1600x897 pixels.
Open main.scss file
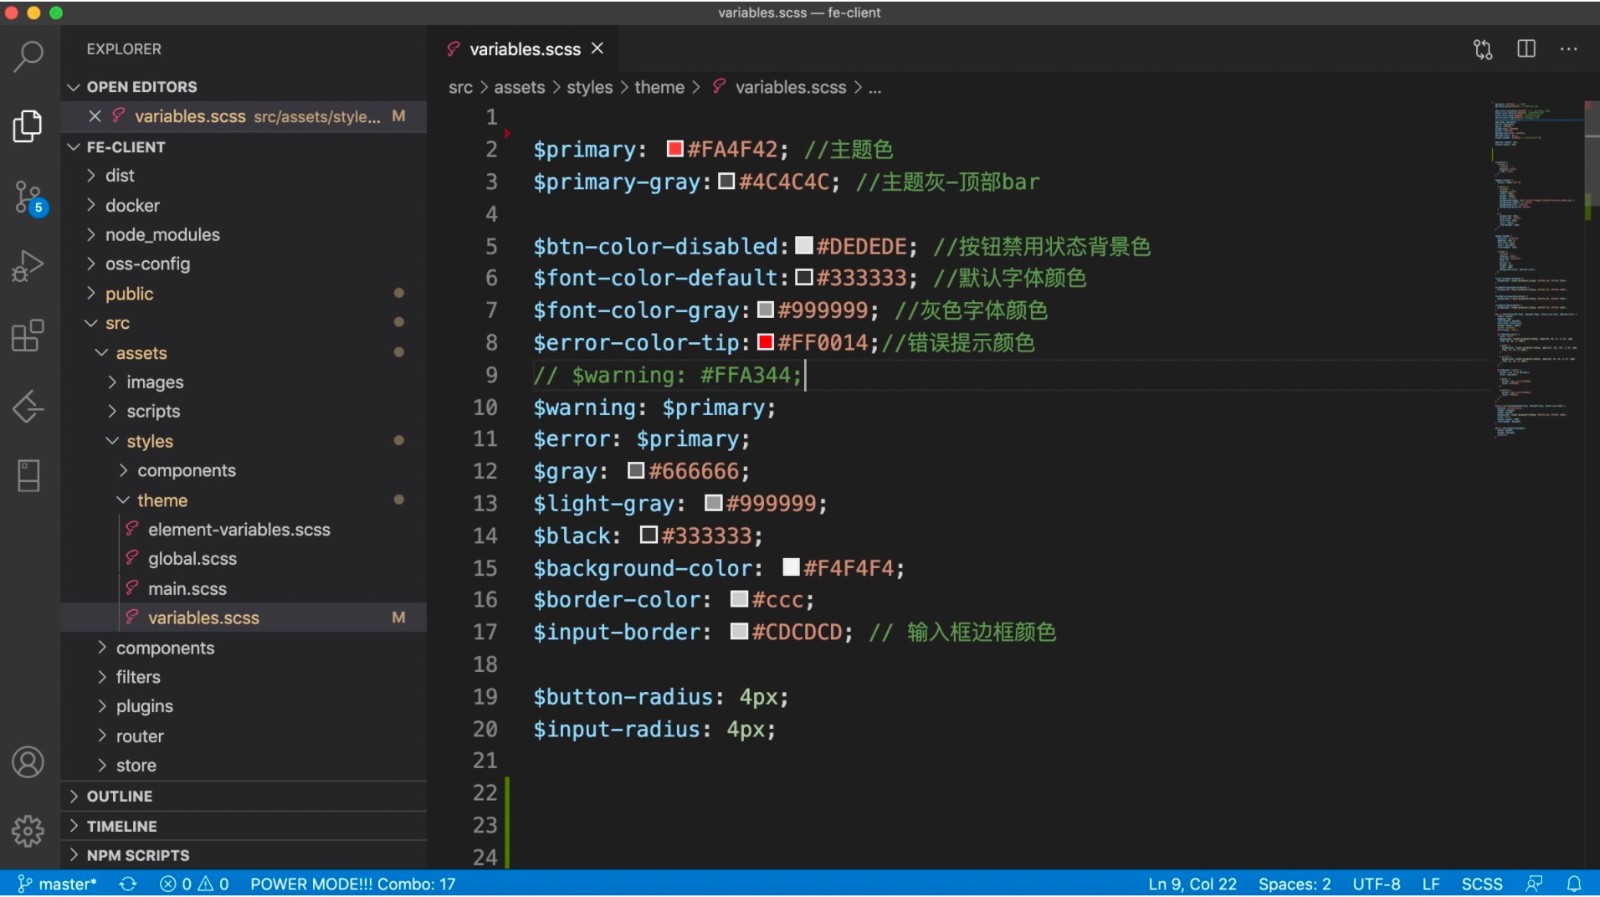click(244, 589)
